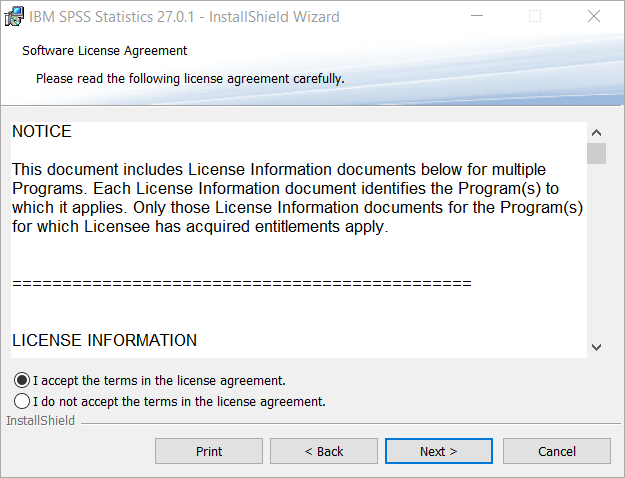Click the license text scroll down arrow
Screen dimensions: 625x478
[x=596, y=347]
